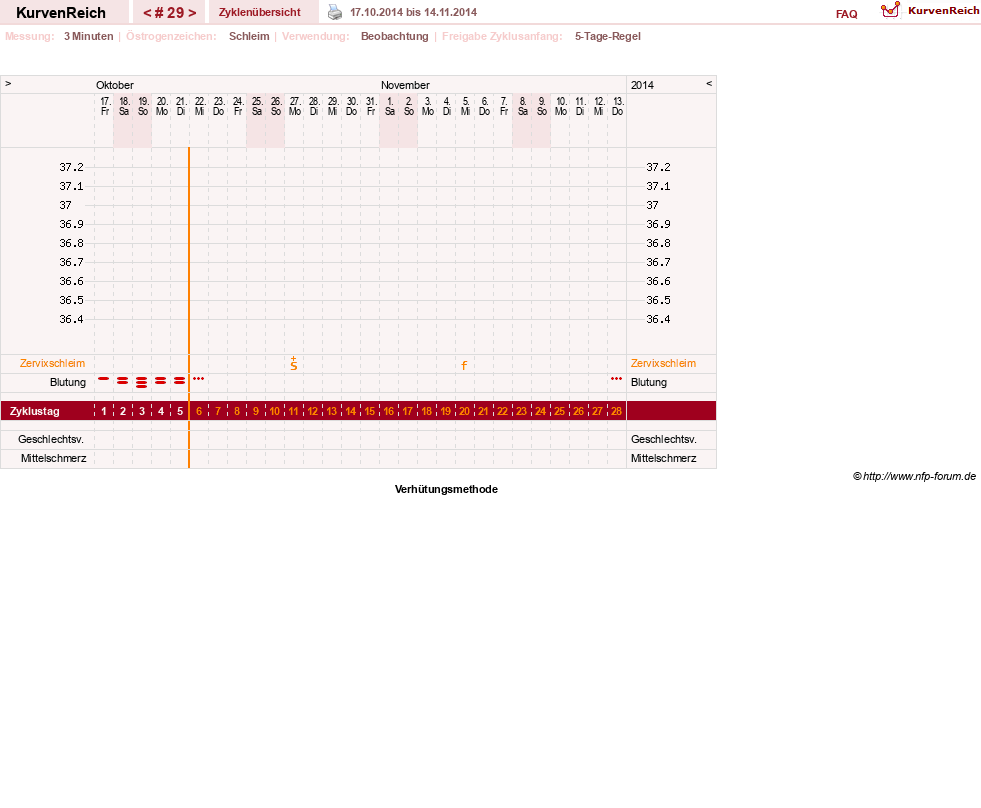Click the date range 17.10.2014 bis 14.11.2014
981x808 pixels.
414,13
